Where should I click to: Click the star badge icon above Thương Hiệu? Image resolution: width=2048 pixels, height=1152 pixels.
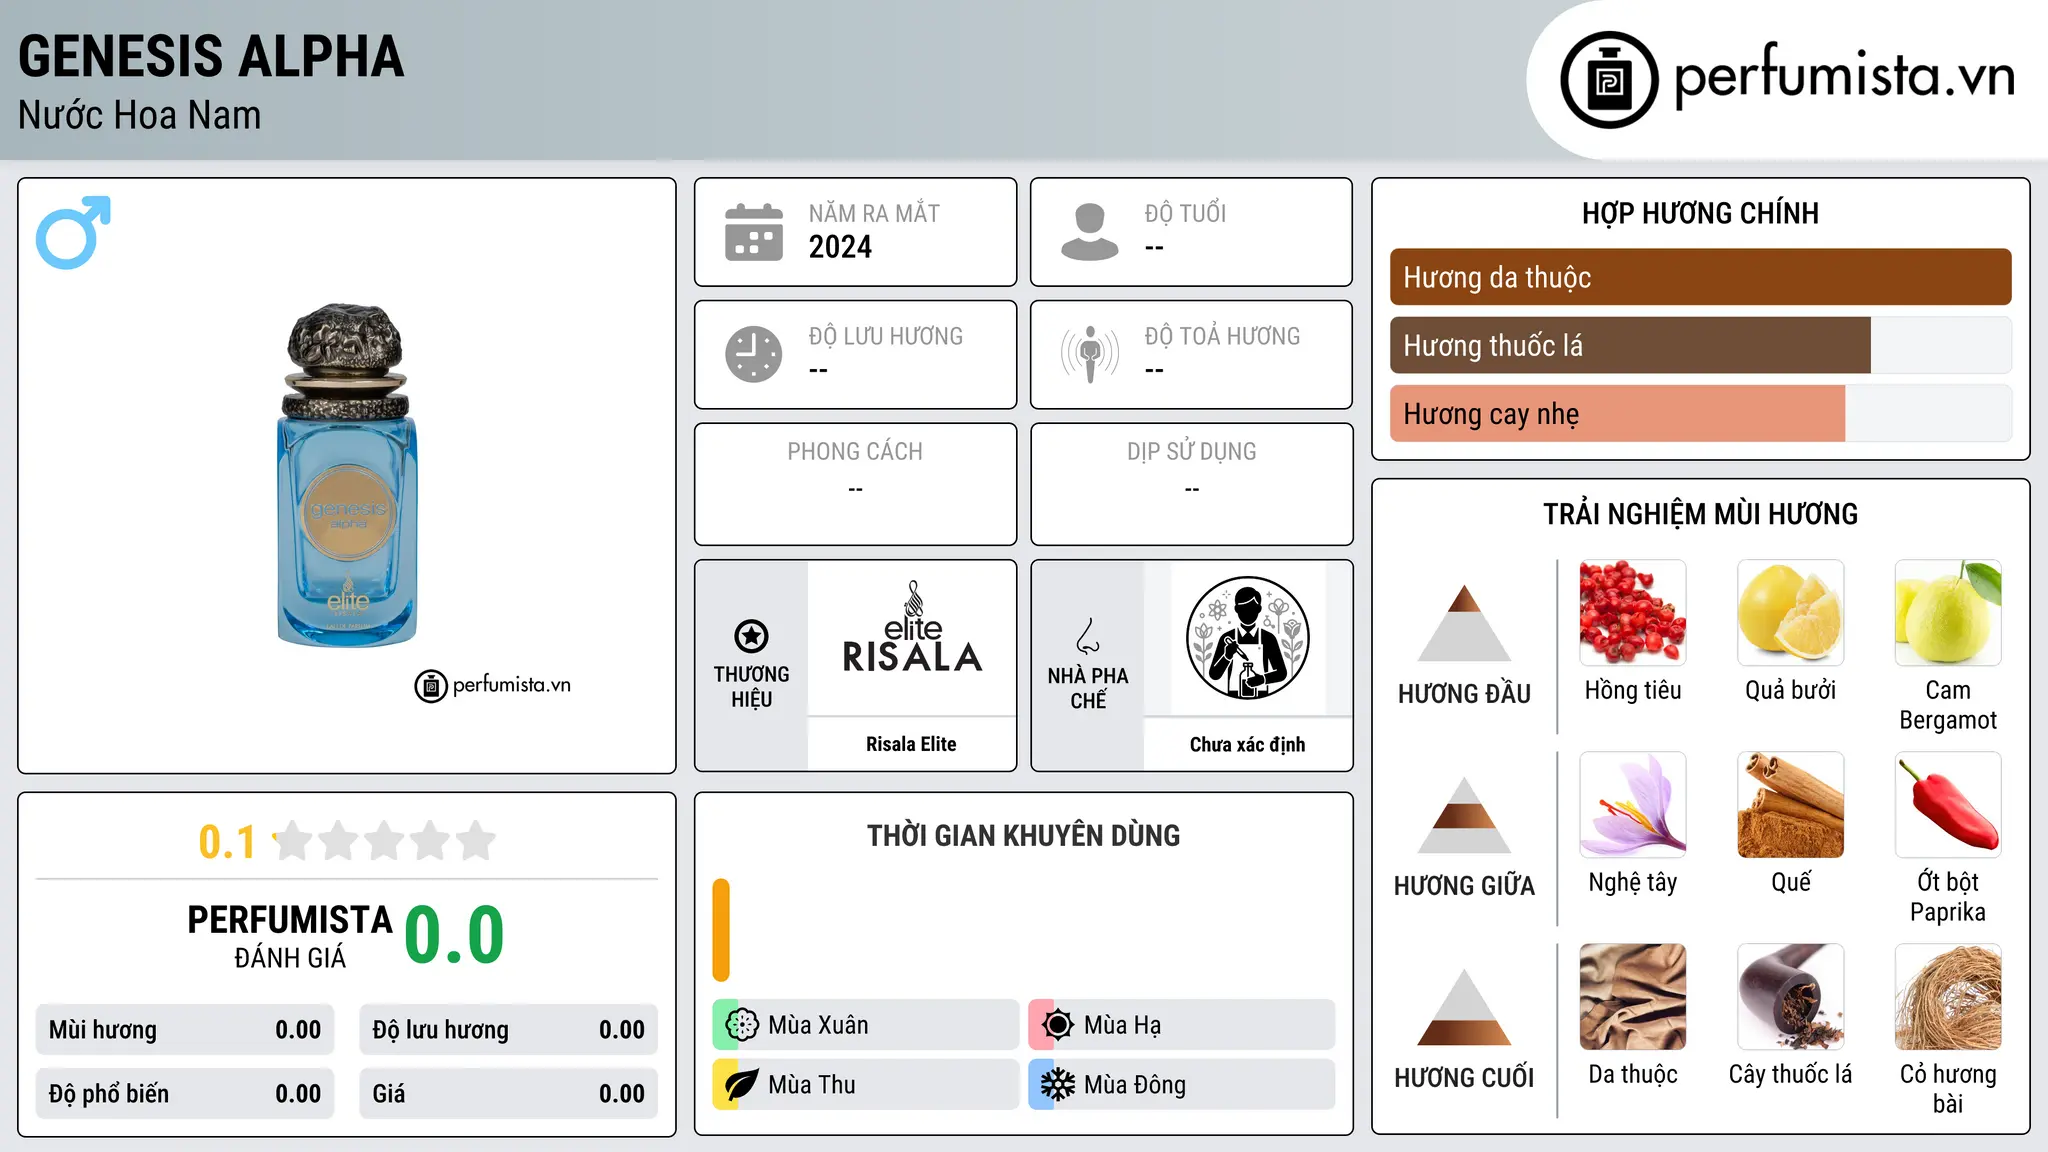tap(752, 636)
